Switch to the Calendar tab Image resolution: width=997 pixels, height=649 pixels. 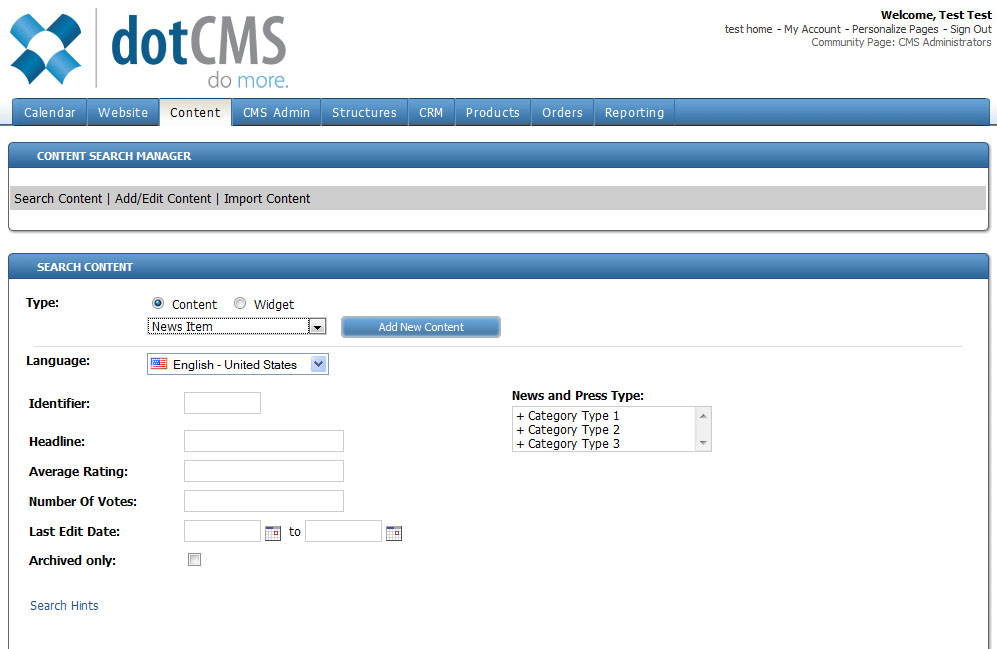[x=49, y=113]
